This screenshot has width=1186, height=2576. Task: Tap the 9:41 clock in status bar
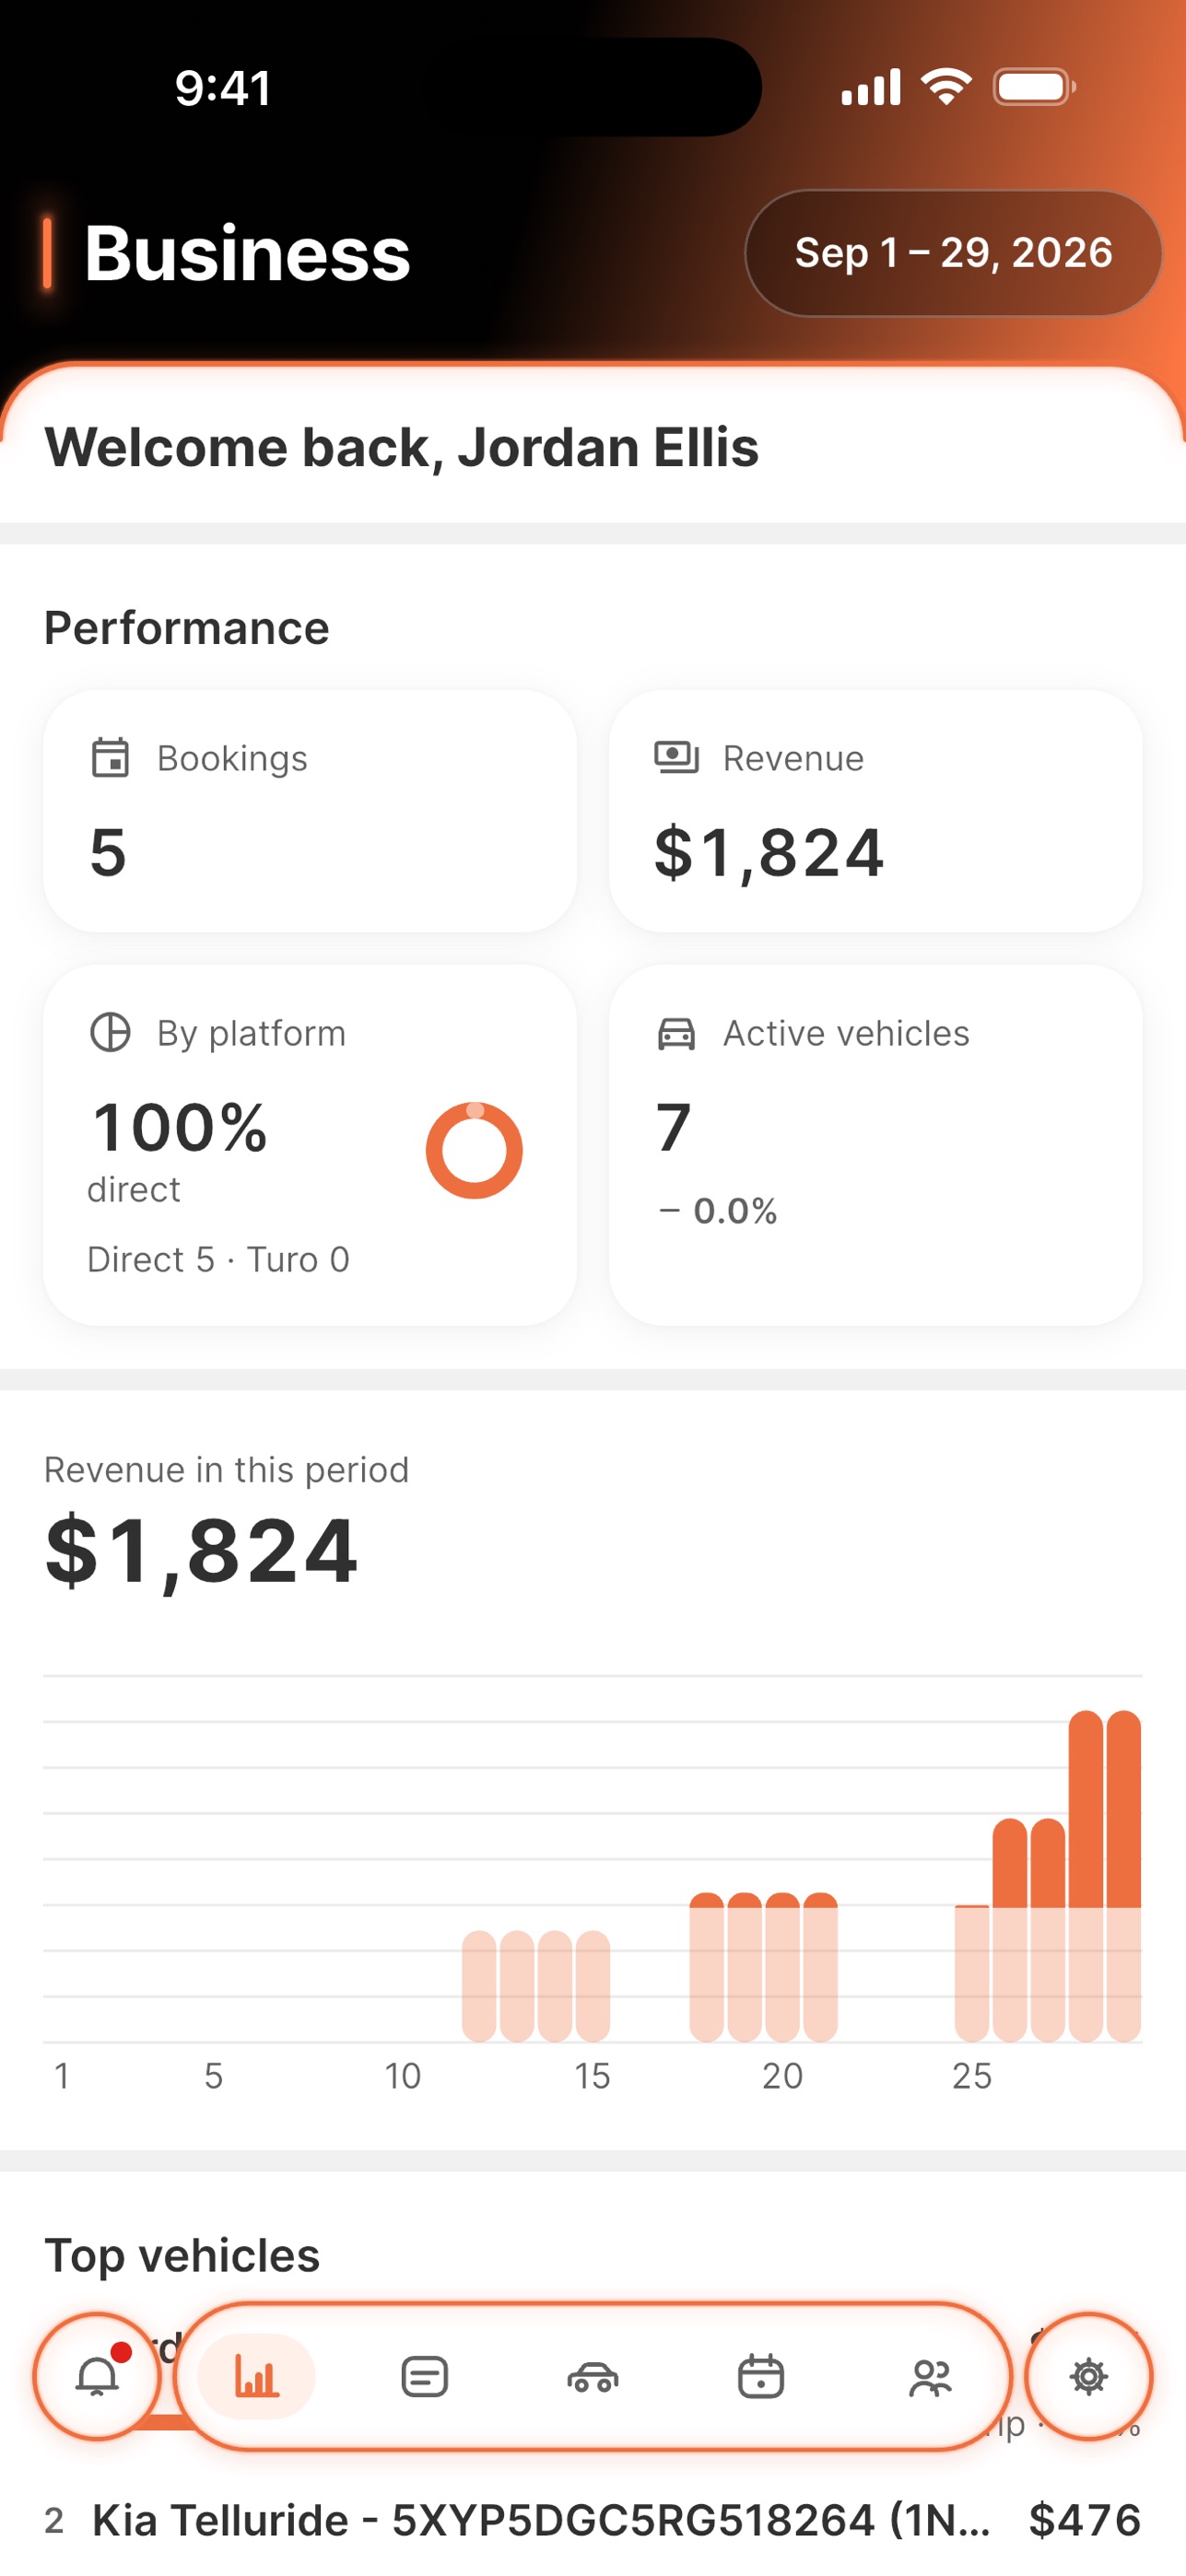[x=223, y=88]
